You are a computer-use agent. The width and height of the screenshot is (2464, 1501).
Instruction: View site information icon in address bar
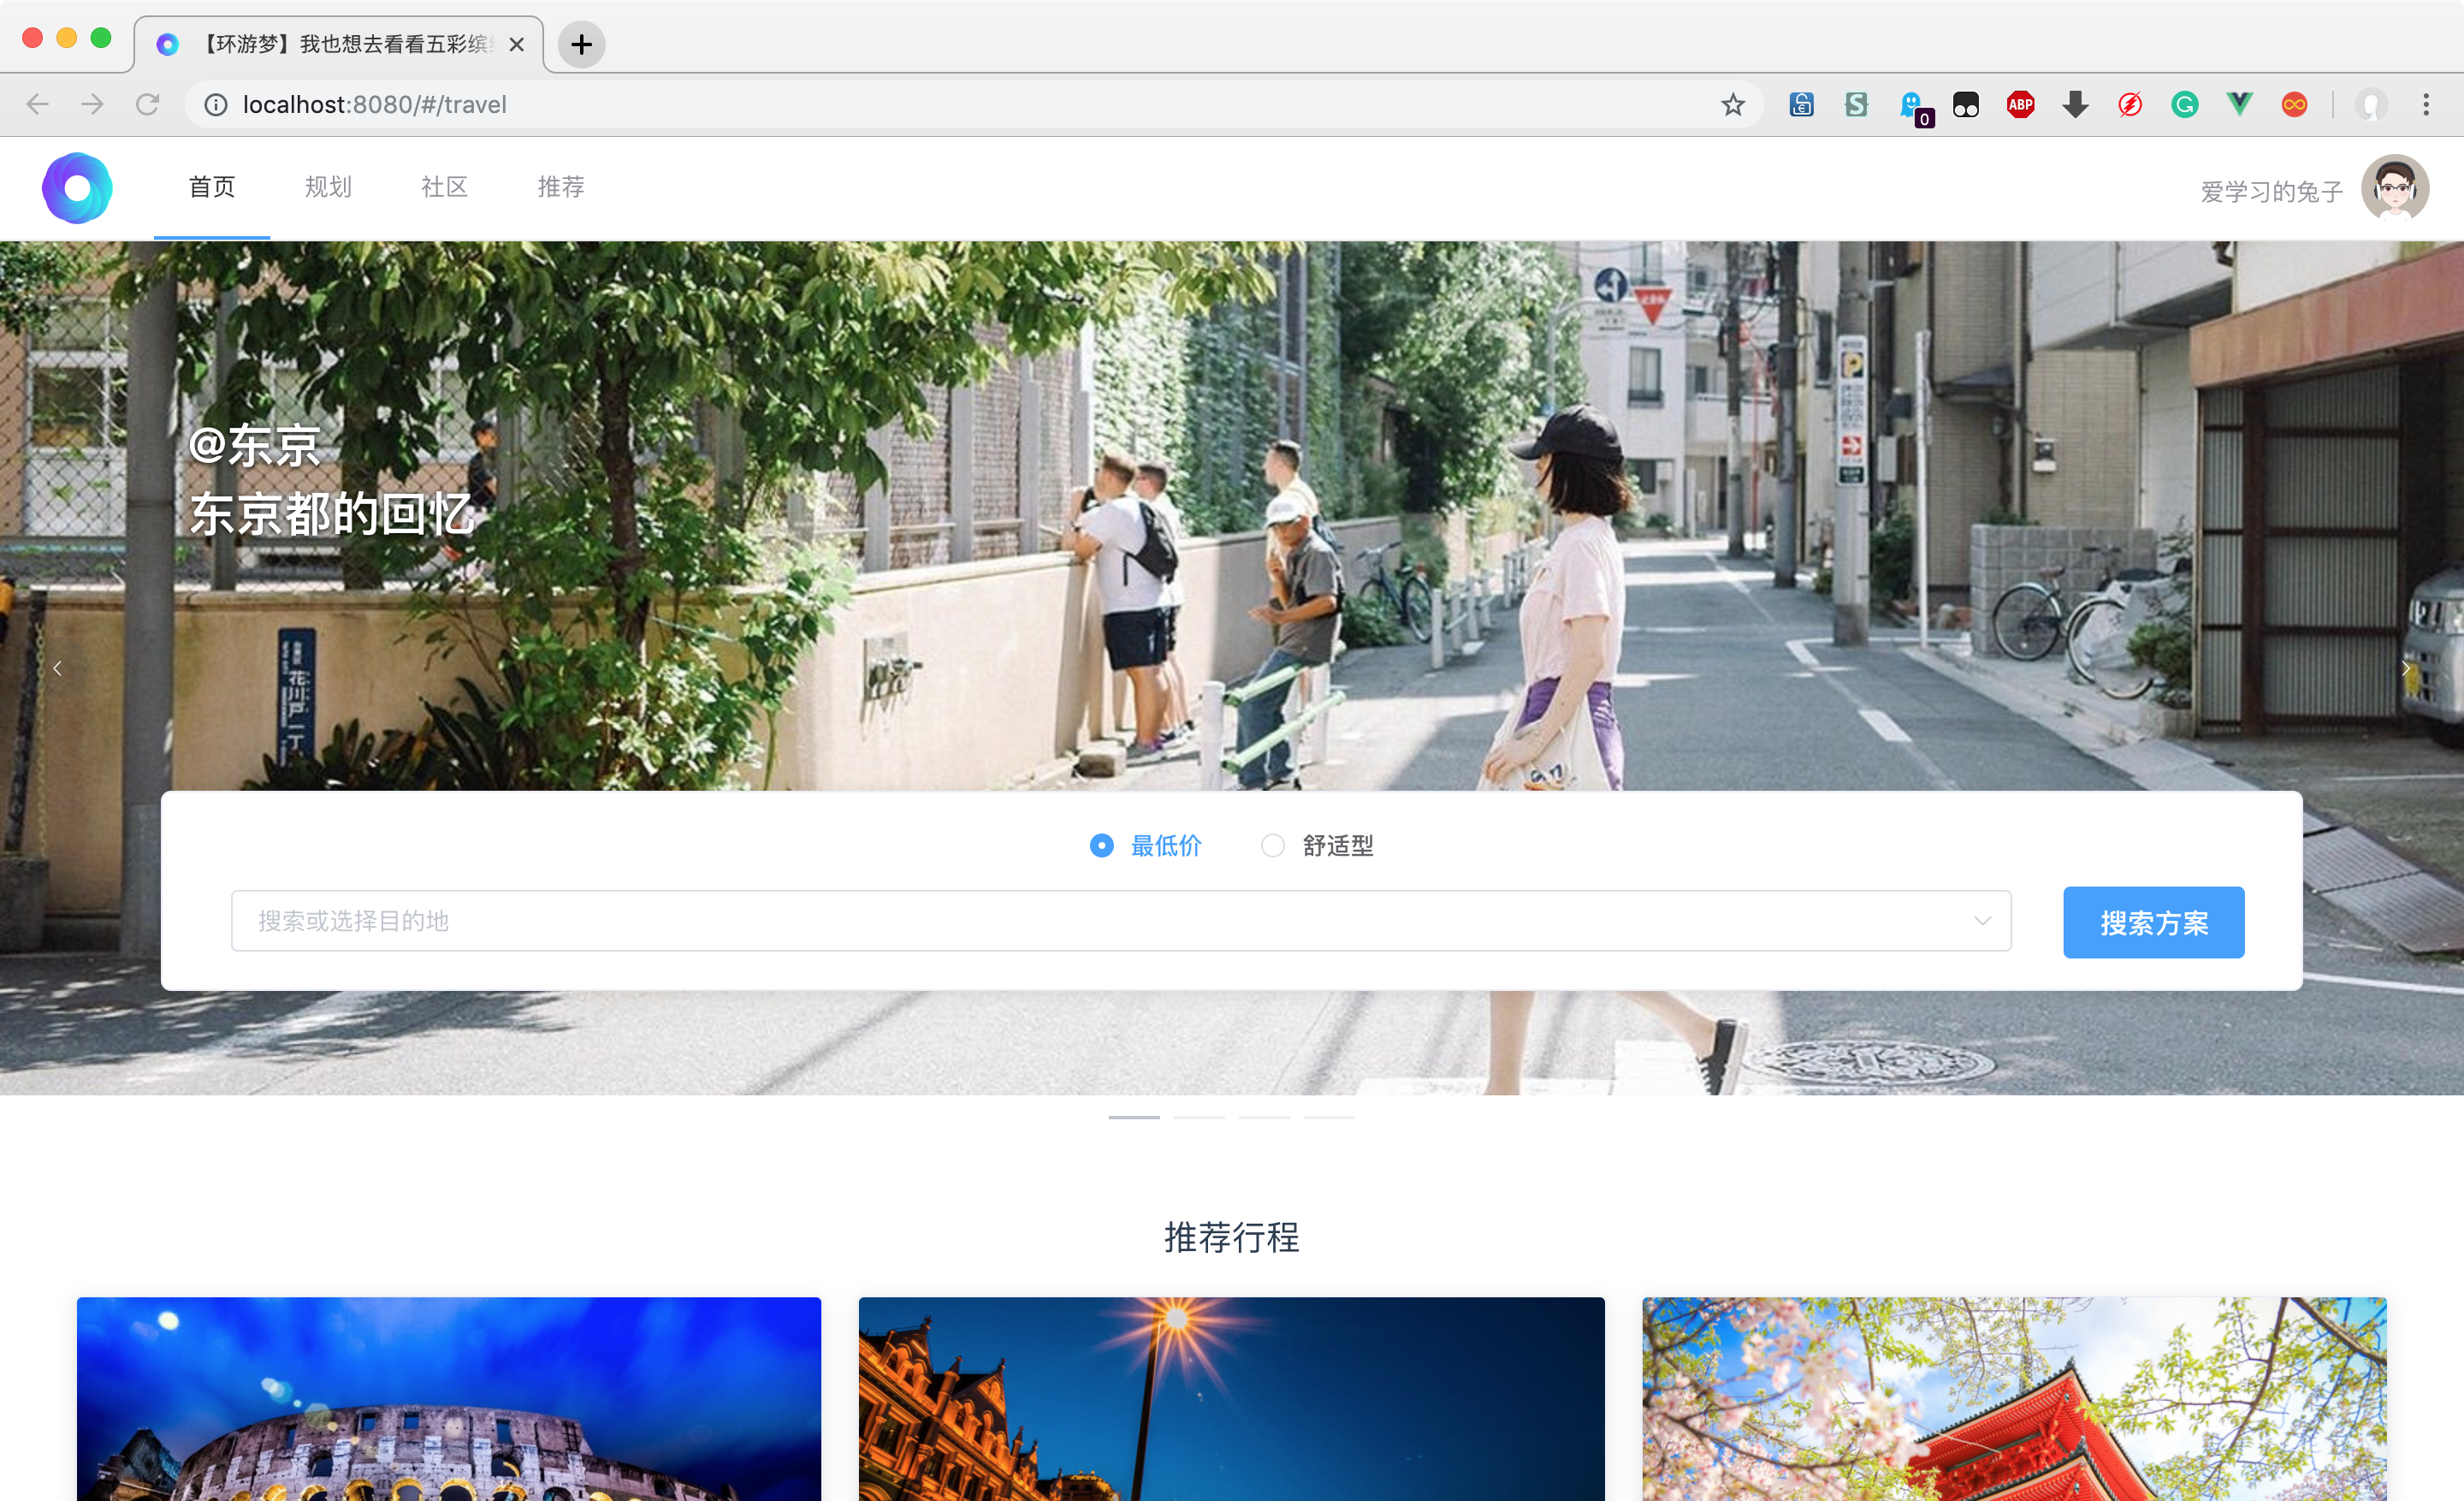click(x=216, y=105)
